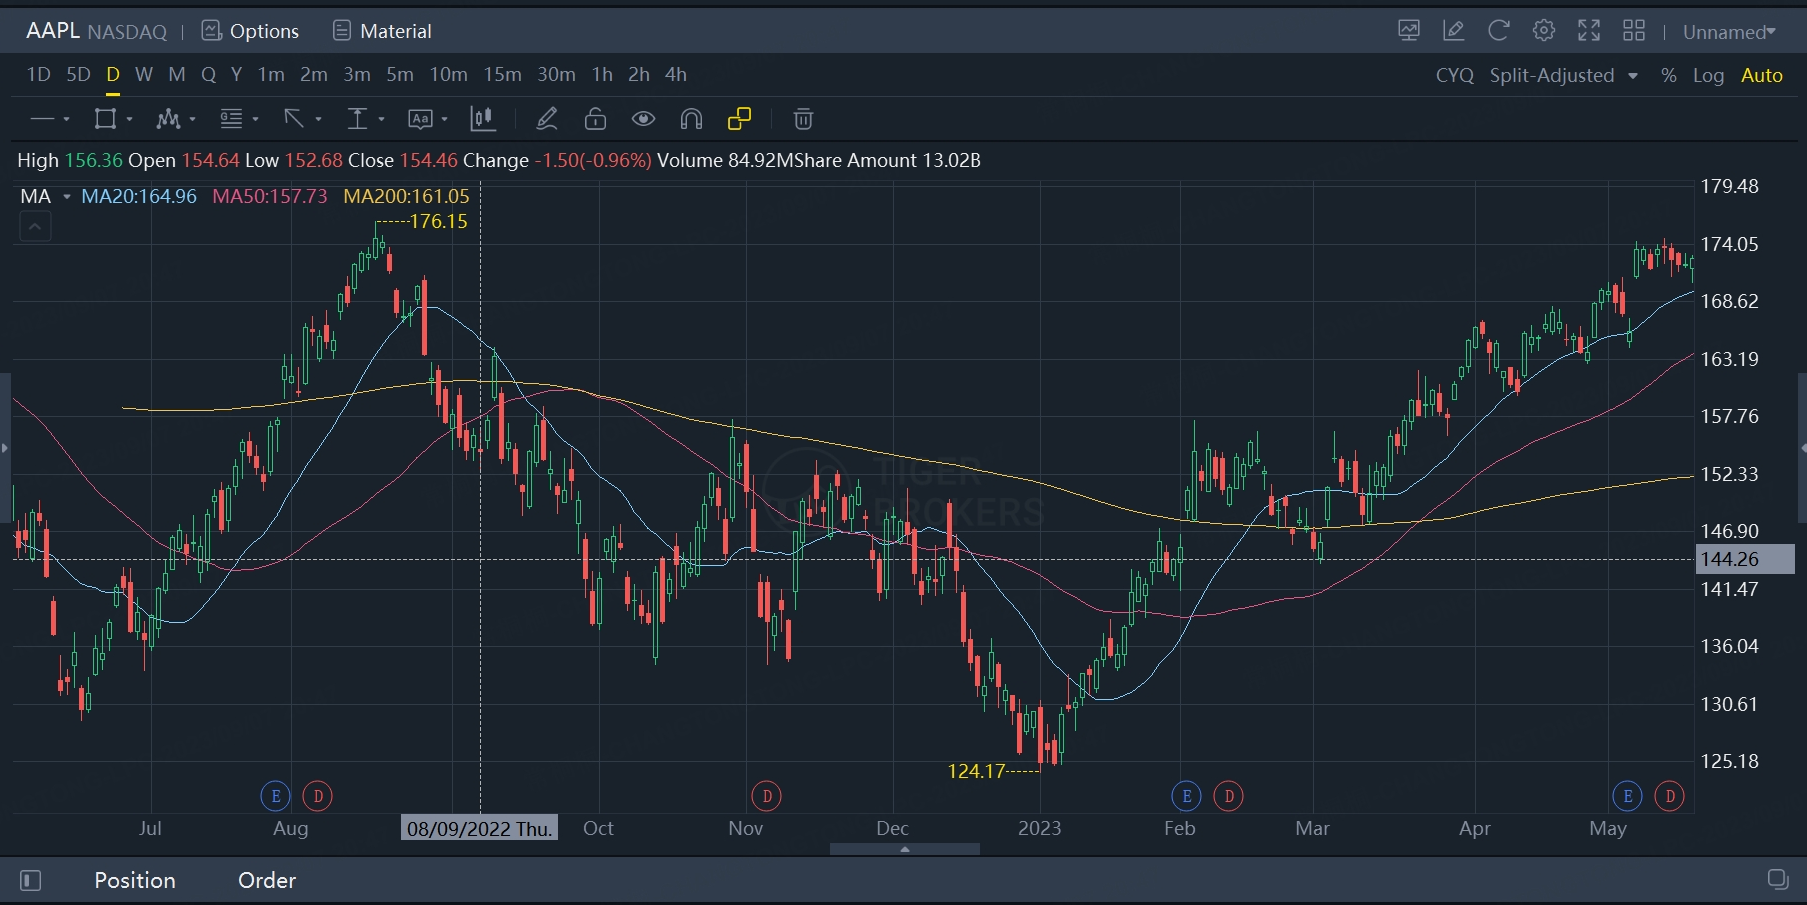Open the multi-chart layout grid icon

point(1633,31)
